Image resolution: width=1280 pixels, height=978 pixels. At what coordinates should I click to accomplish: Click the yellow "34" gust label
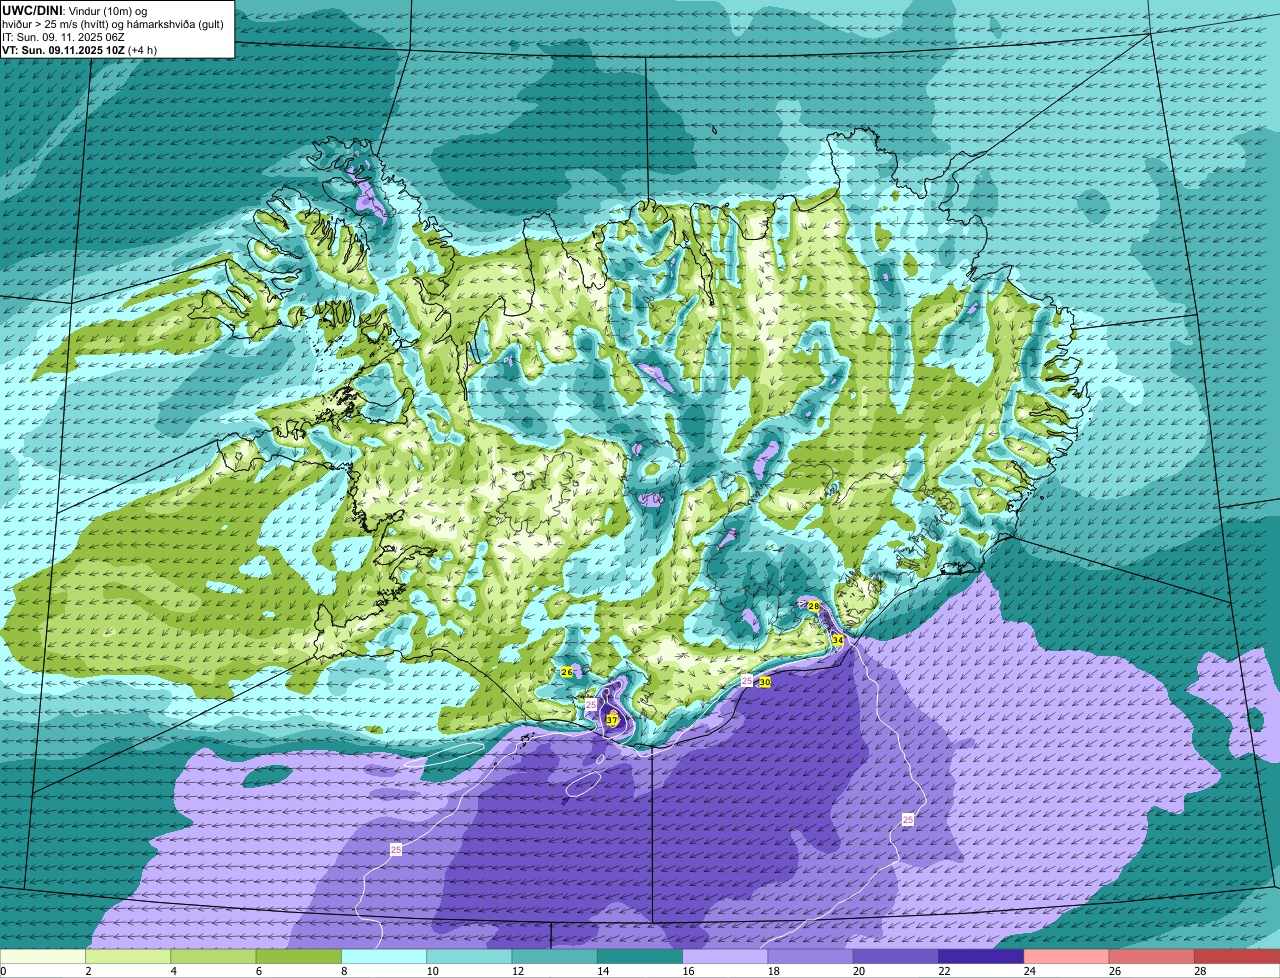coord(837,639)
